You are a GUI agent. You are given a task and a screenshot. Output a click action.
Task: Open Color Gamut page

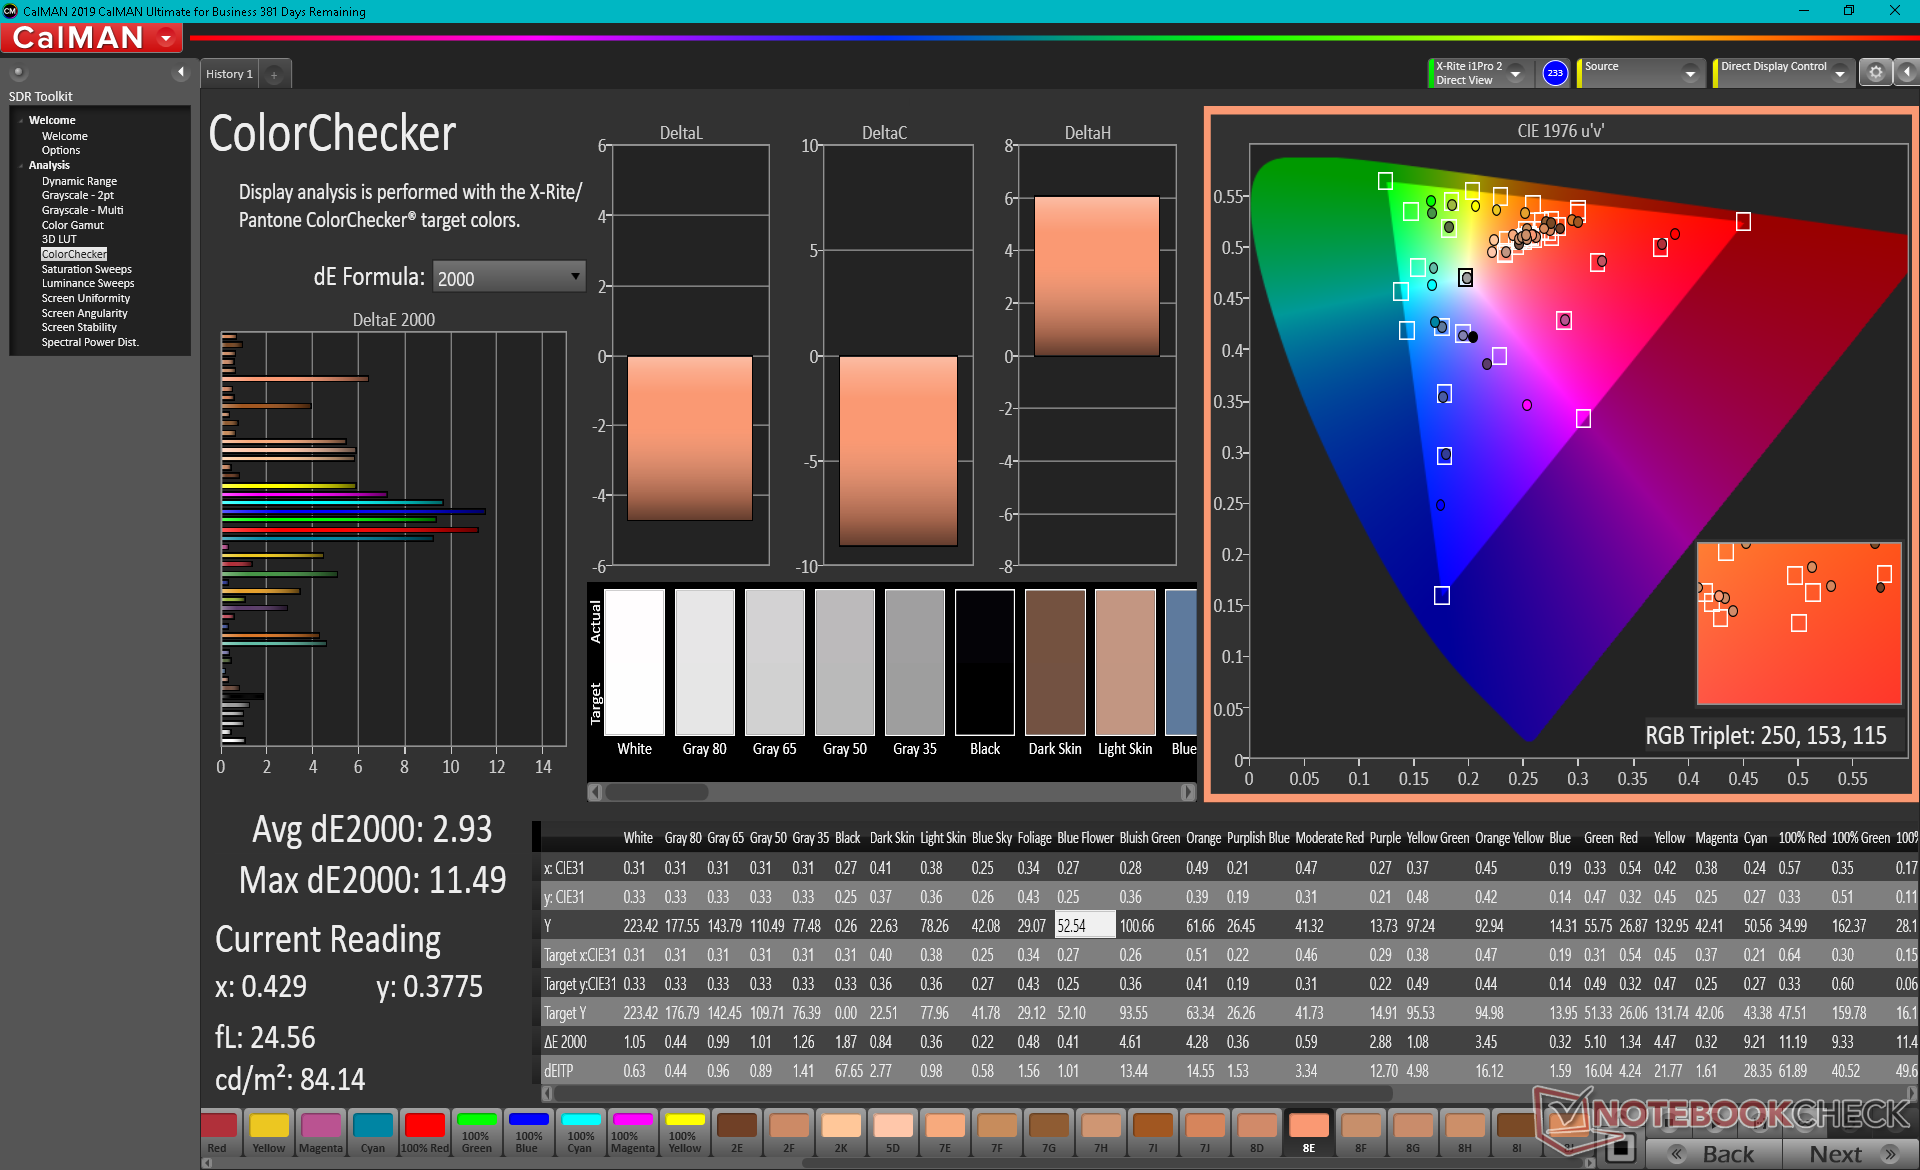72,225
